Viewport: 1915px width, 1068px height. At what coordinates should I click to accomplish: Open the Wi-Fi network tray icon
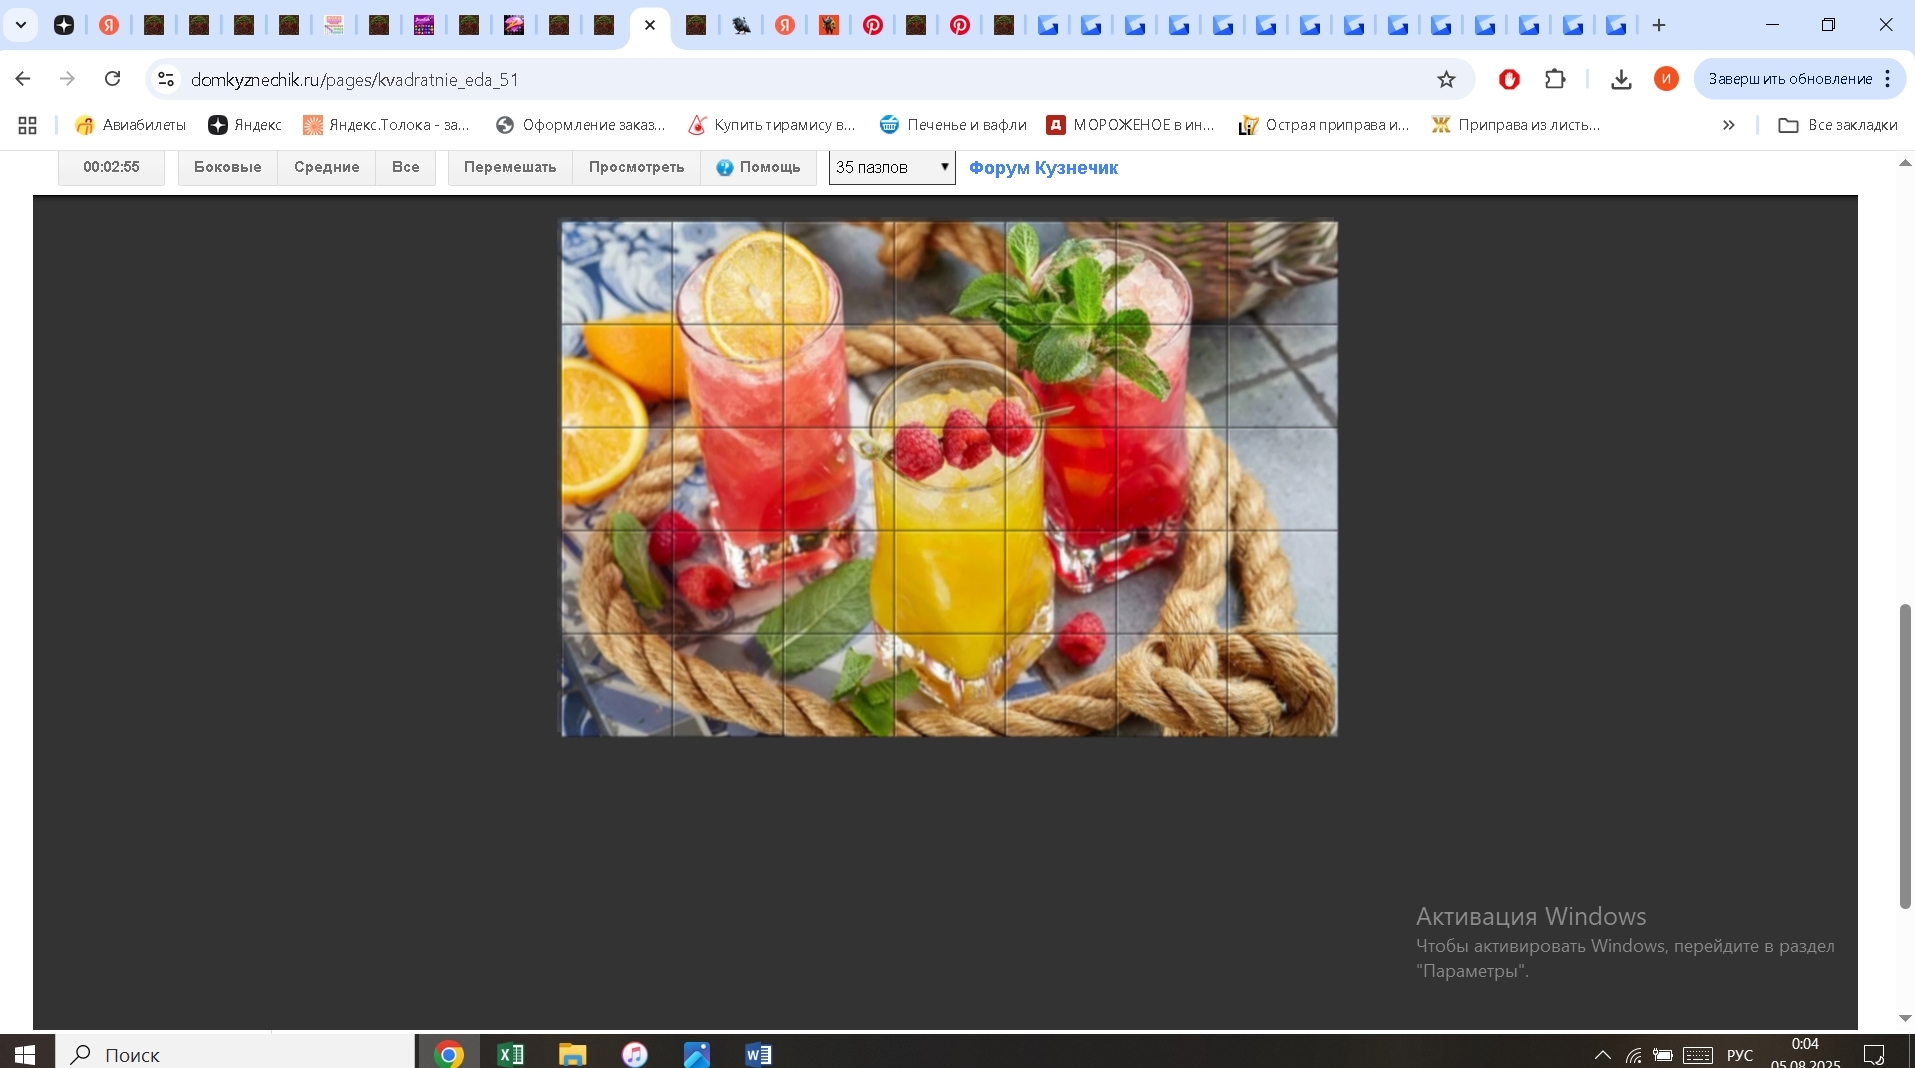pyautogui.click(x=1634, y=1055)
